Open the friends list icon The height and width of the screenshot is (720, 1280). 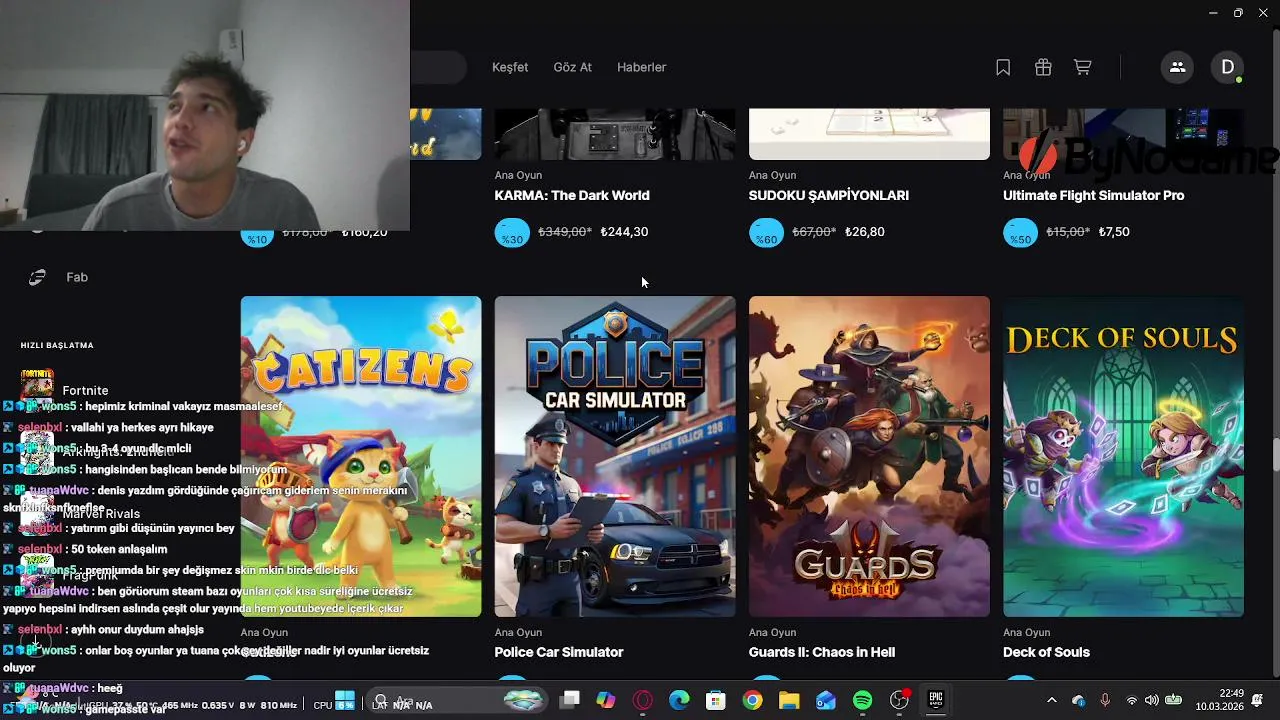click(1177, 67)
